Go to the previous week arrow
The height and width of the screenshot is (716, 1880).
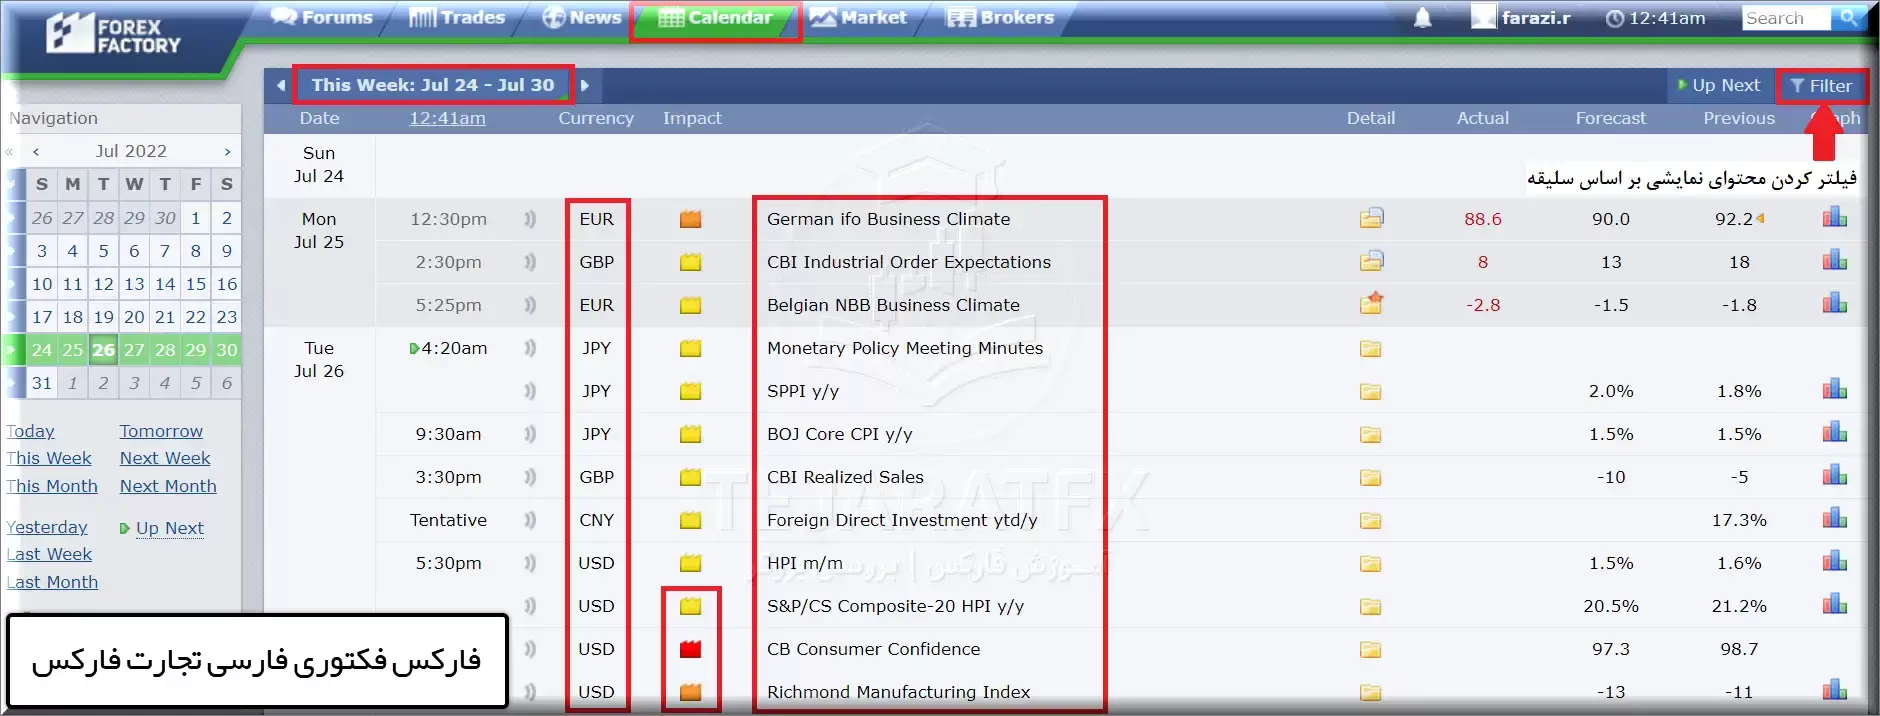(281, 85)
